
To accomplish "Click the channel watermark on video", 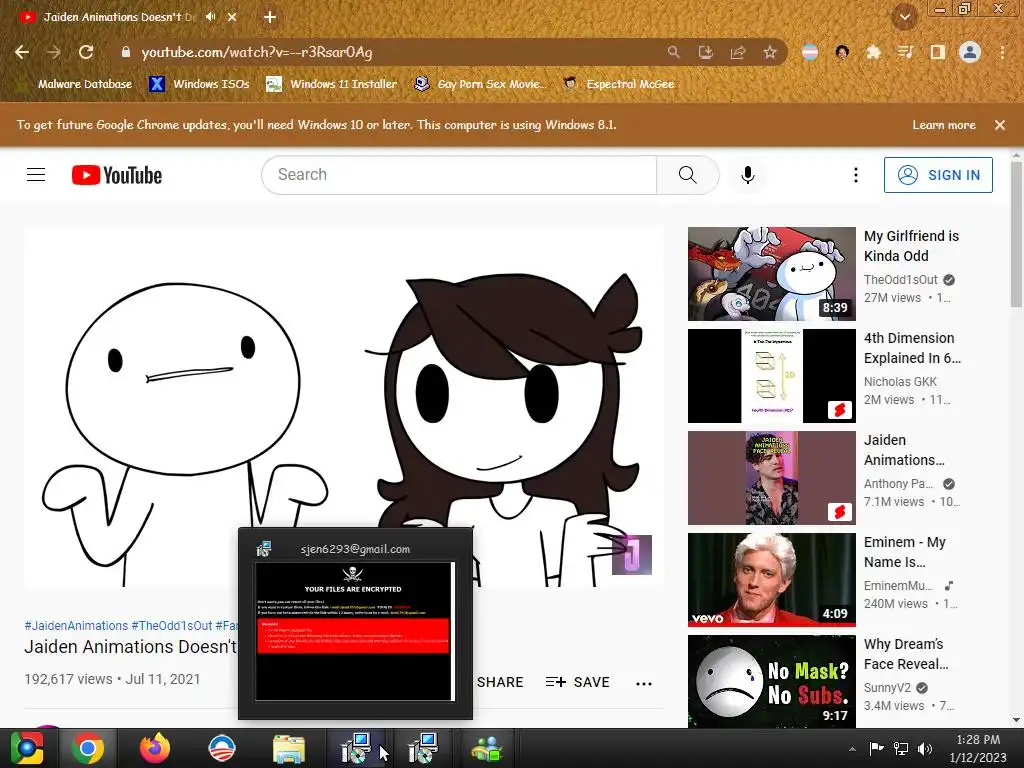I will 632,555.
